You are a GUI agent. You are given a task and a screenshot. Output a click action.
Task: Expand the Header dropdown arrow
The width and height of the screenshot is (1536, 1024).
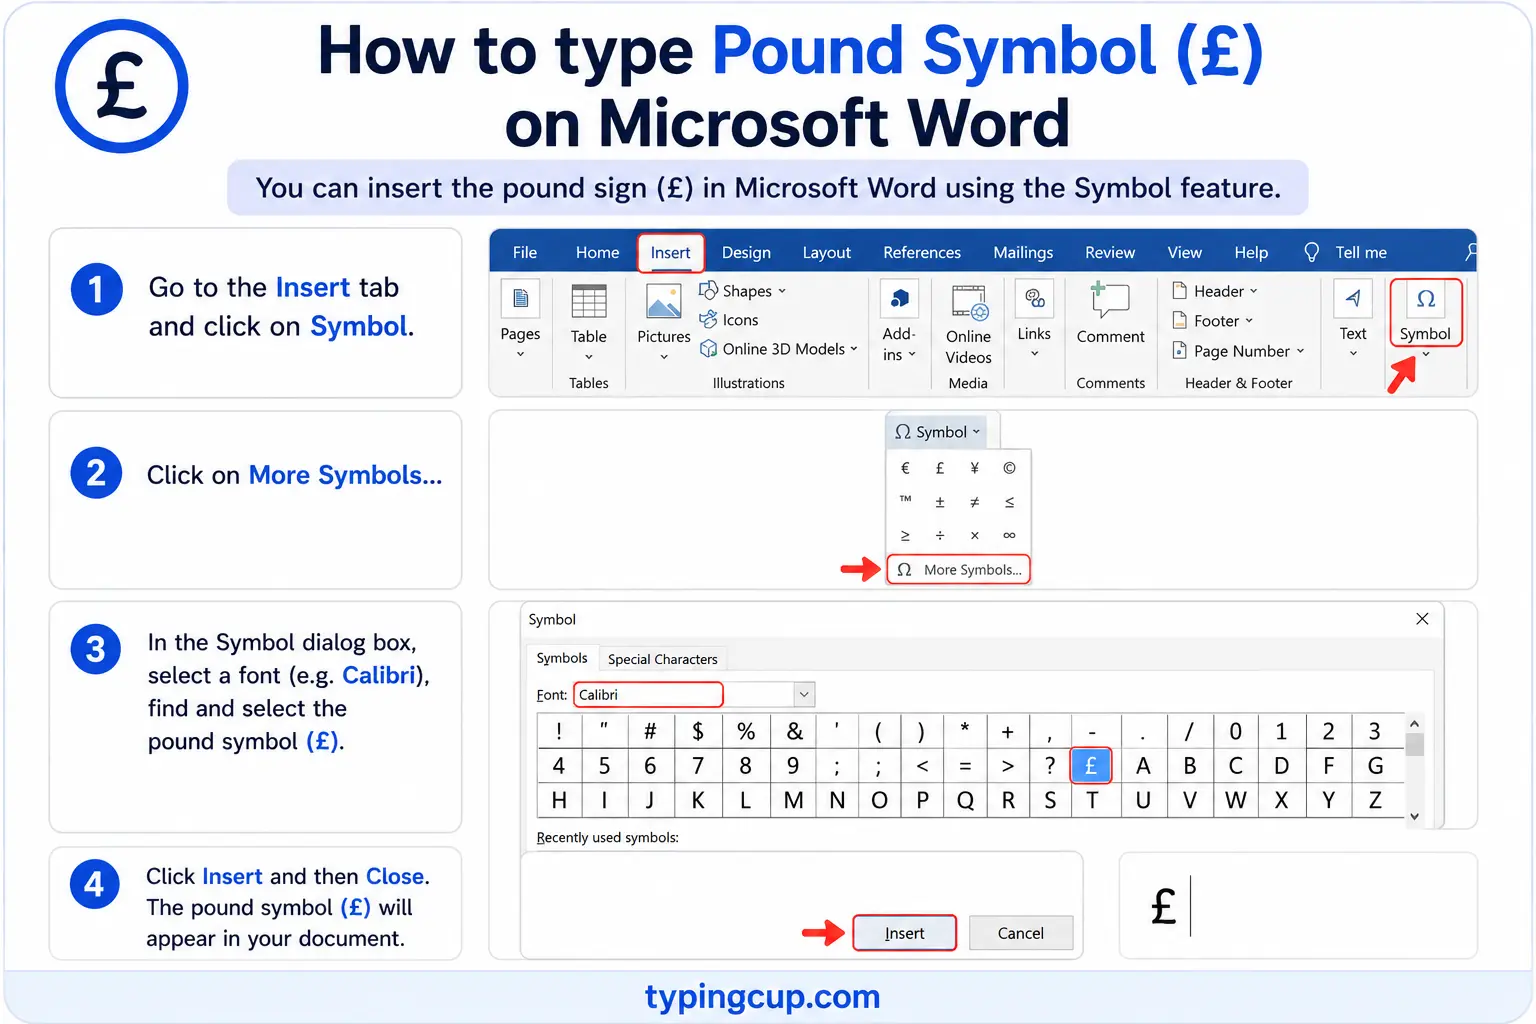coord(1253,291)
